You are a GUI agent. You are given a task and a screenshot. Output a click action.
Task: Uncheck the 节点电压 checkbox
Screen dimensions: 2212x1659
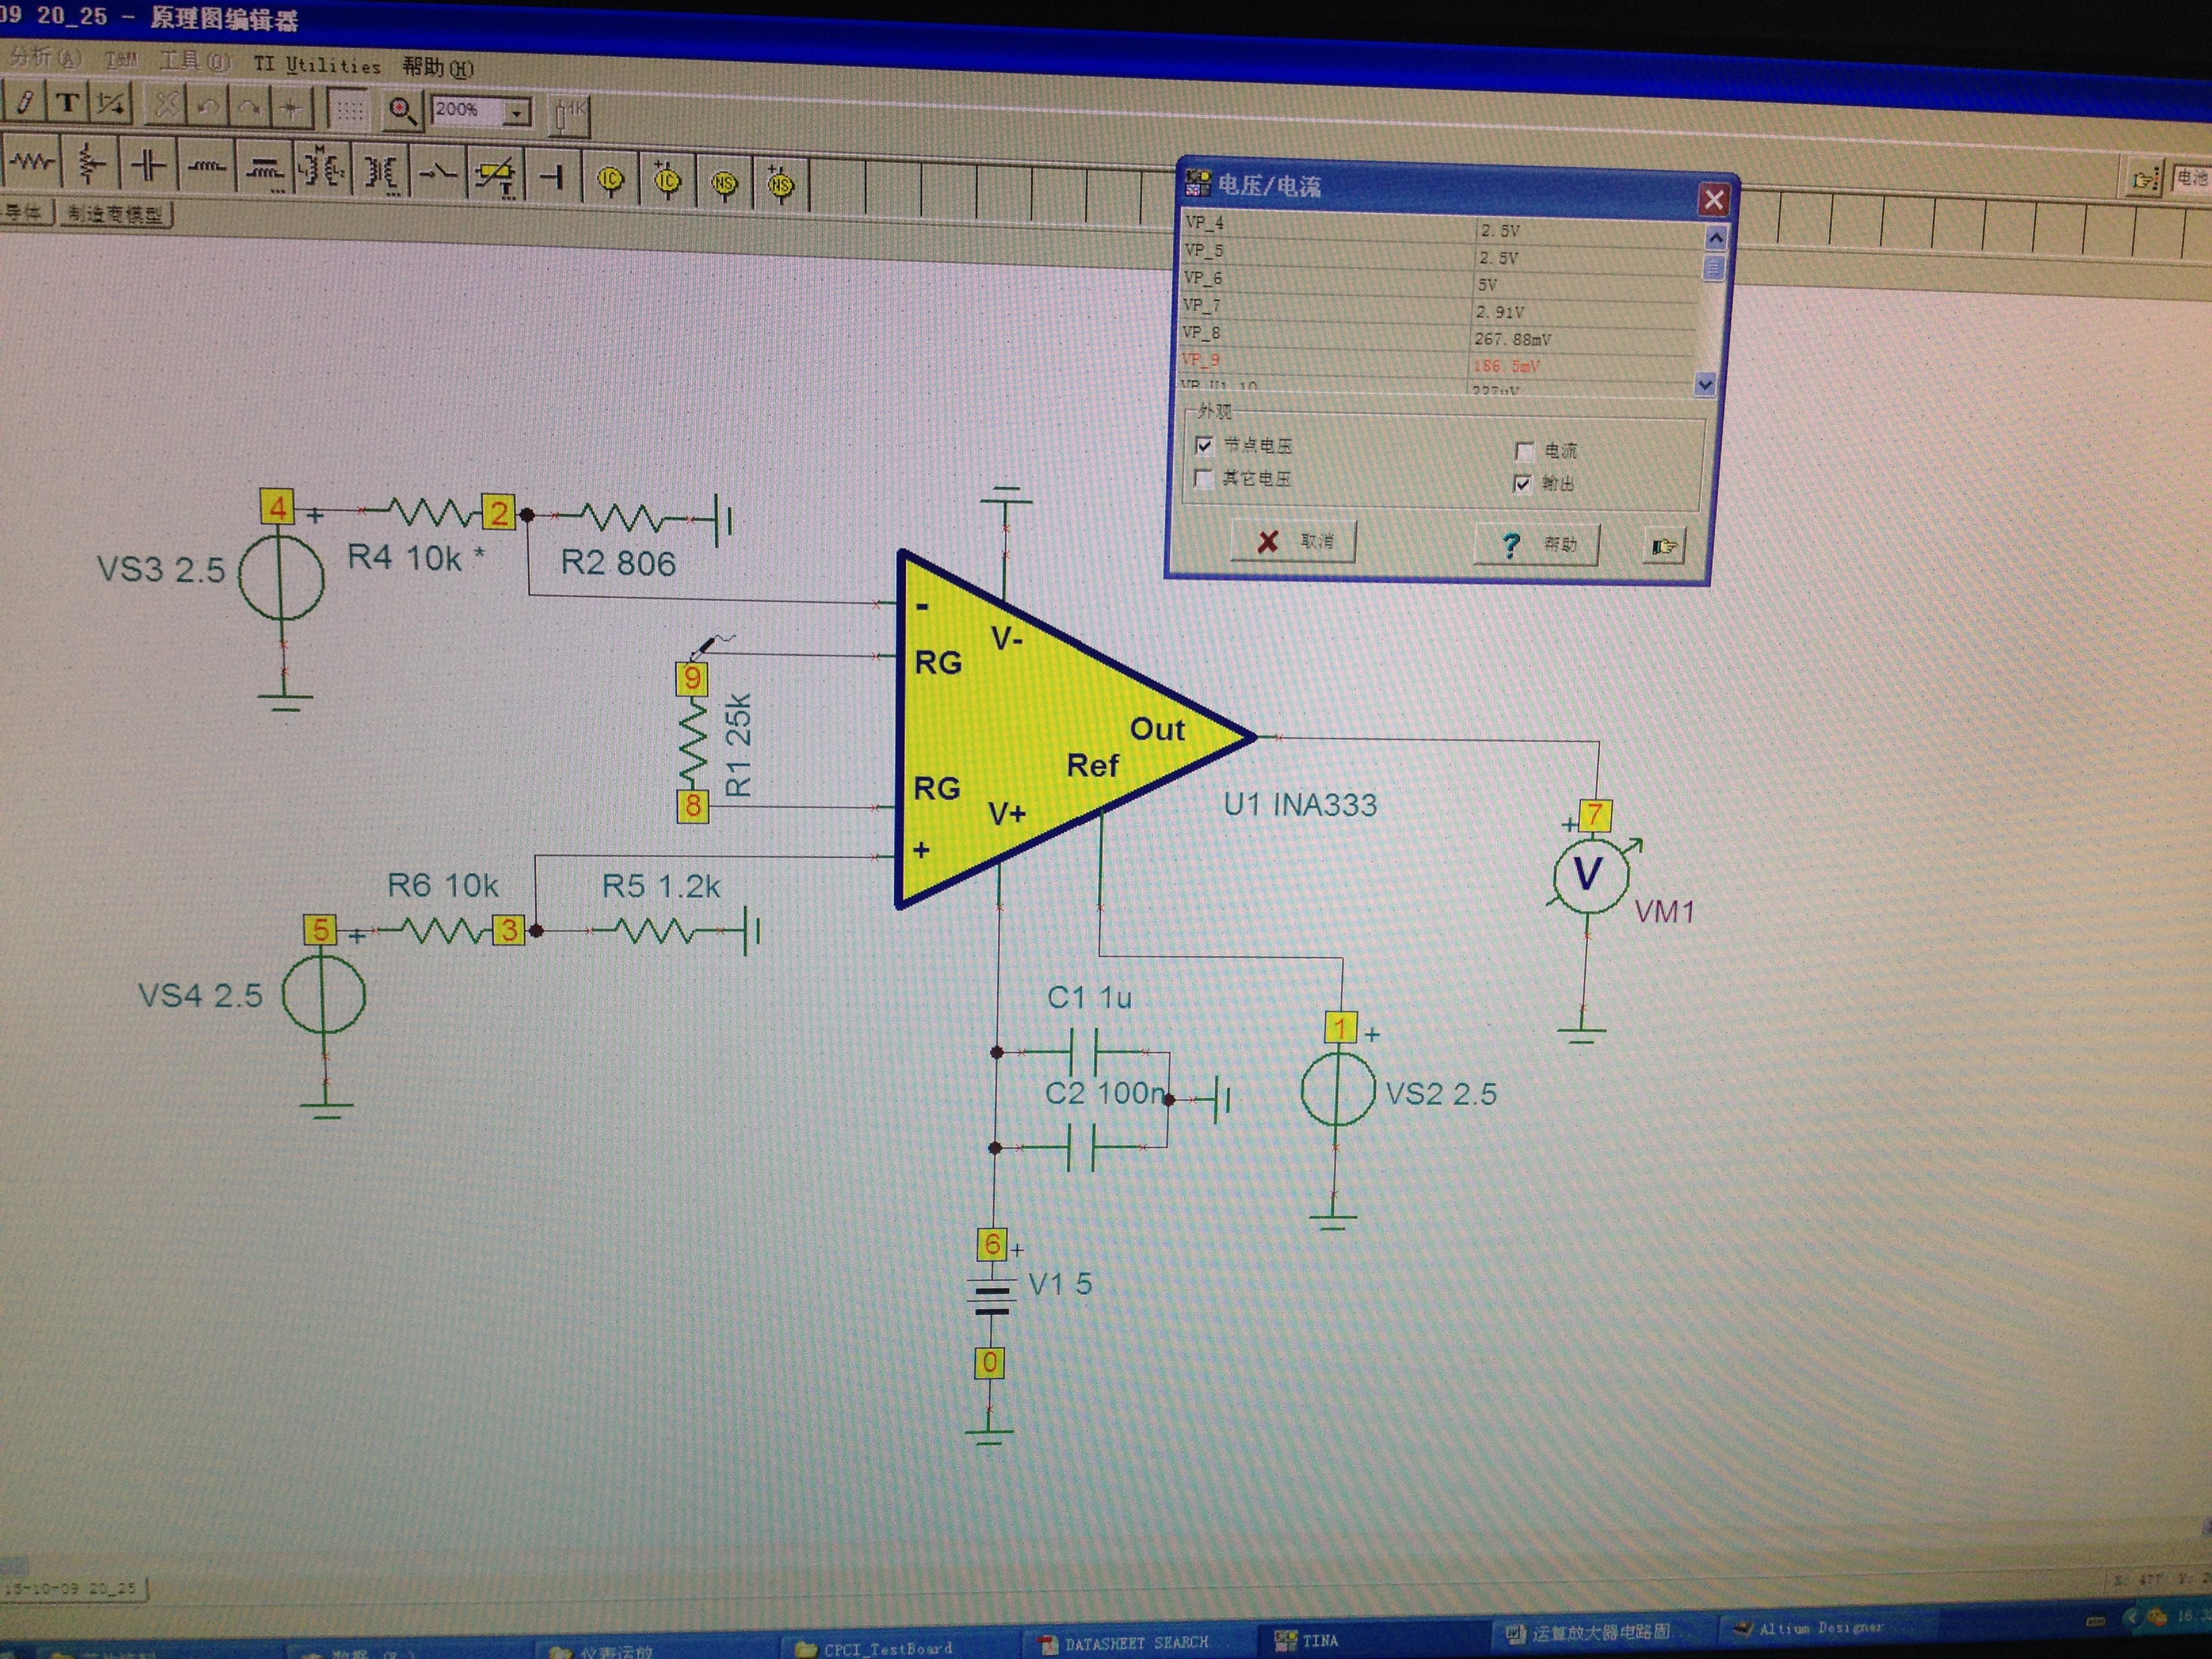coord(1204,445)
